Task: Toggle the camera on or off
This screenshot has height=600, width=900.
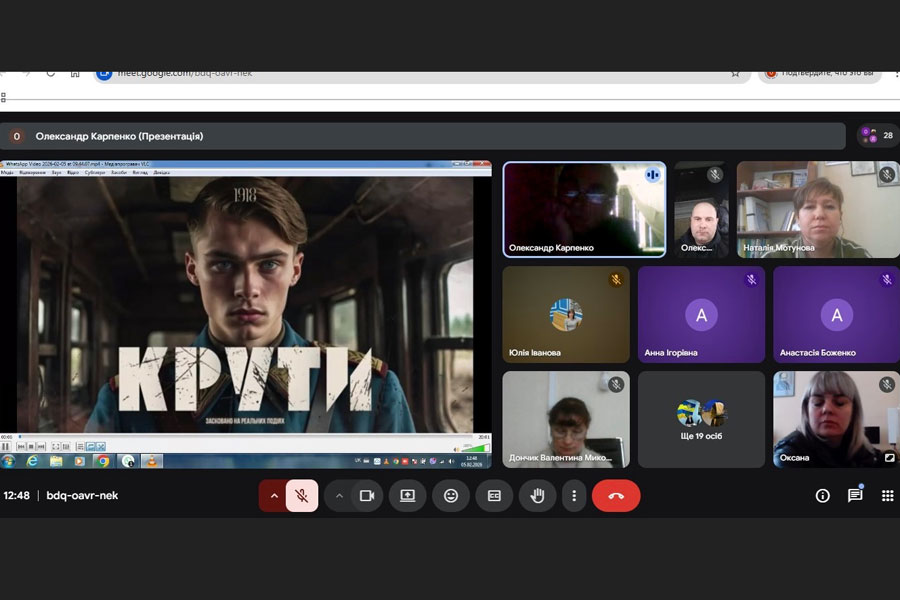Action: (x=367, y=496)
